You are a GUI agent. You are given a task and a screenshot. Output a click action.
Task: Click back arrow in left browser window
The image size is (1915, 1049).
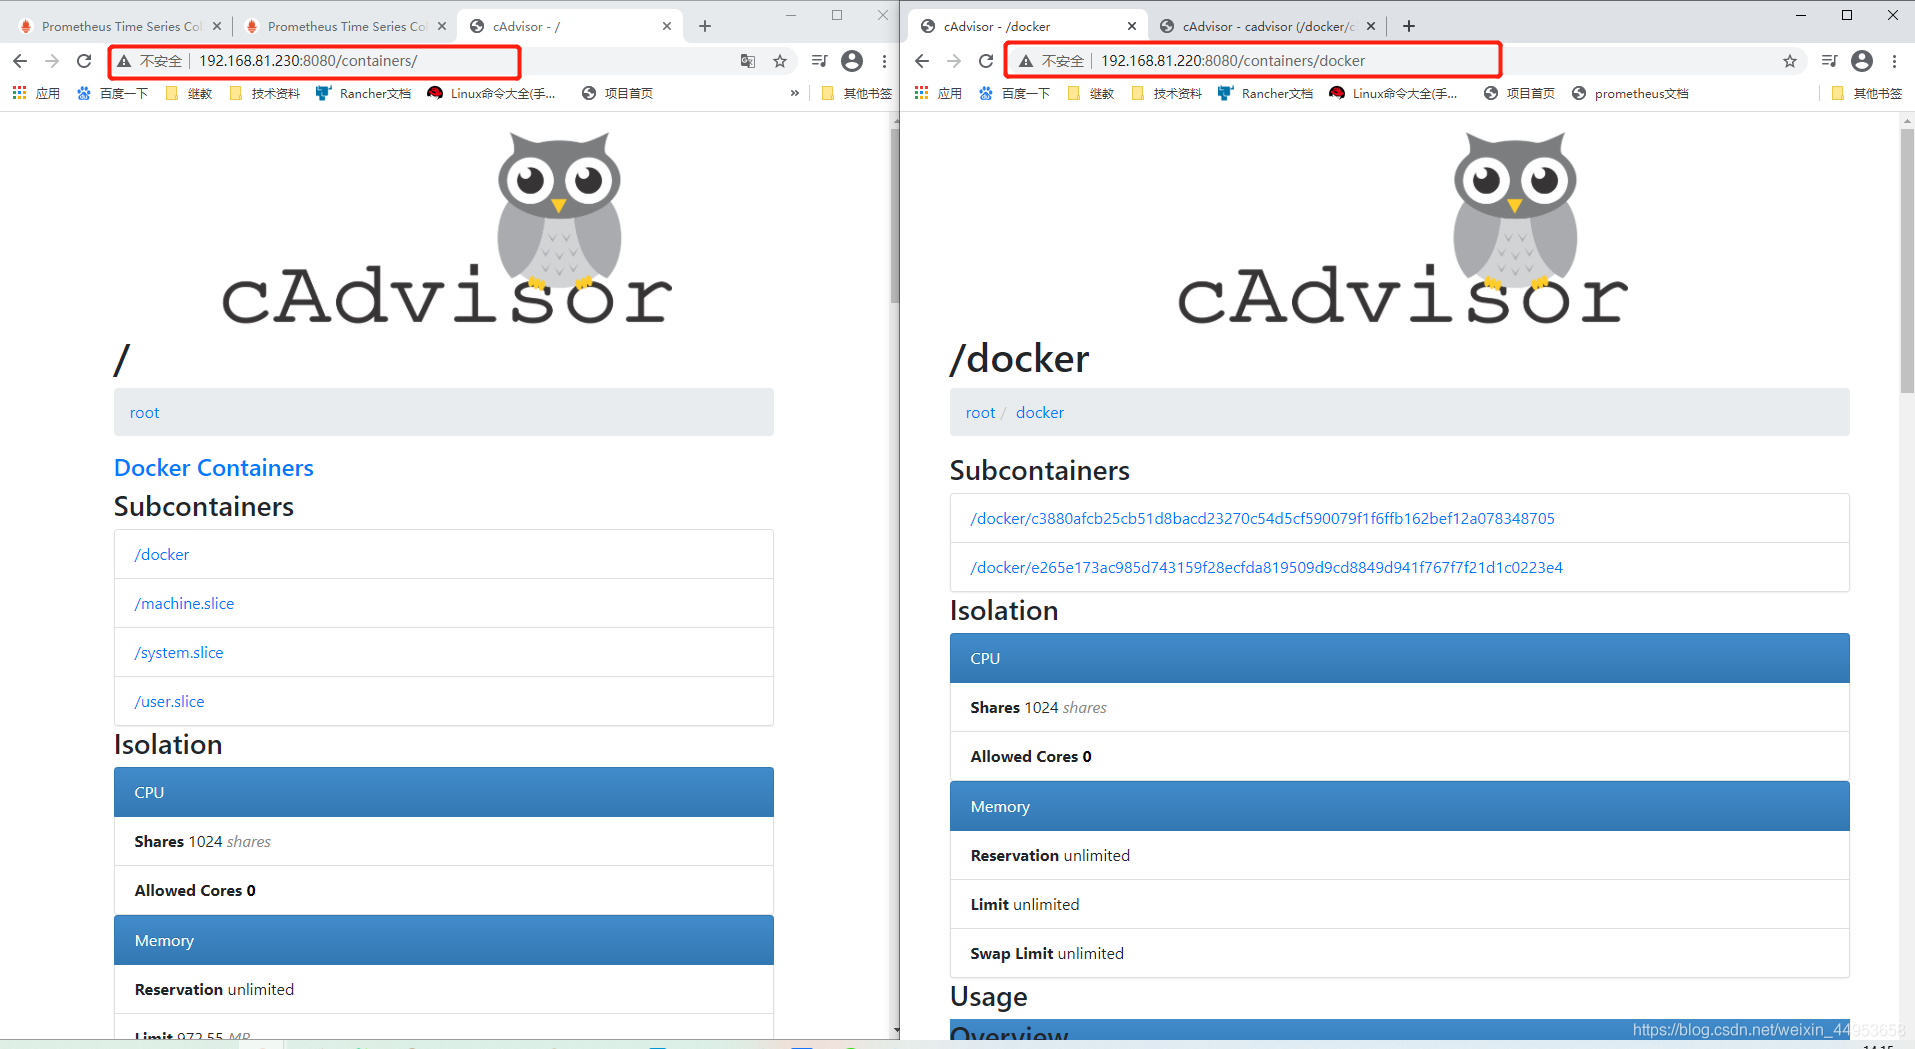point(20,61)
